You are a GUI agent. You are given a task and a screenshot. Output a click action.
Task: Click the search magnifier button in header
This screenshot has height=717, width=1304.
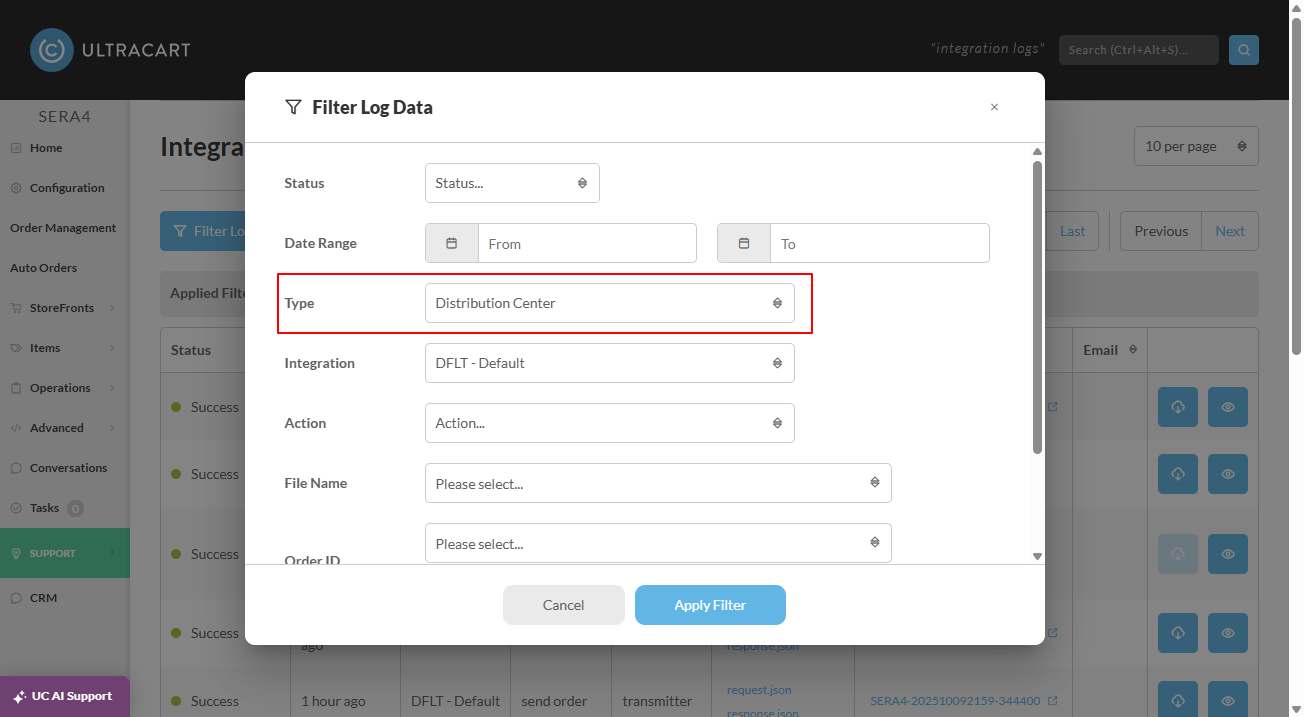[x=1244, y=50]
